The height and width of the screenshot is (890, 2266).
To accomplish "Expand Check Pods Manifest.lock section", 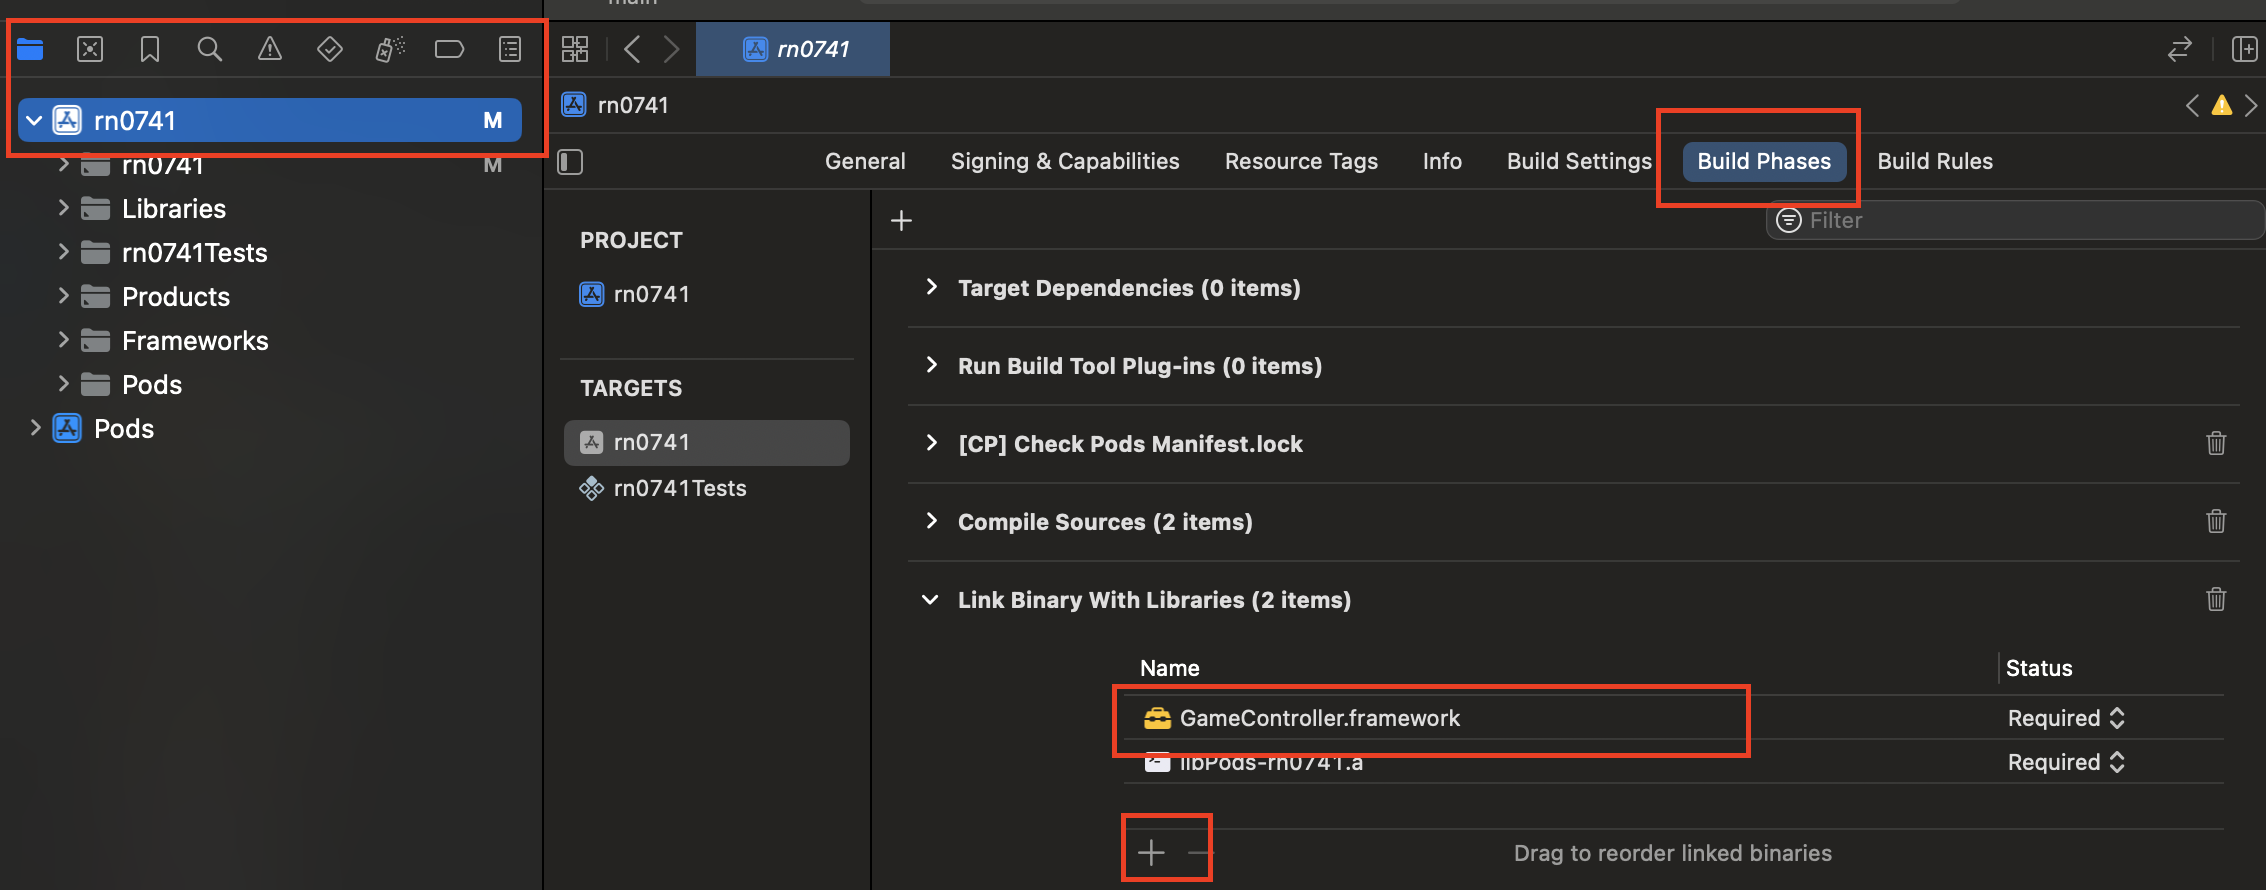I will click(931, 443).
